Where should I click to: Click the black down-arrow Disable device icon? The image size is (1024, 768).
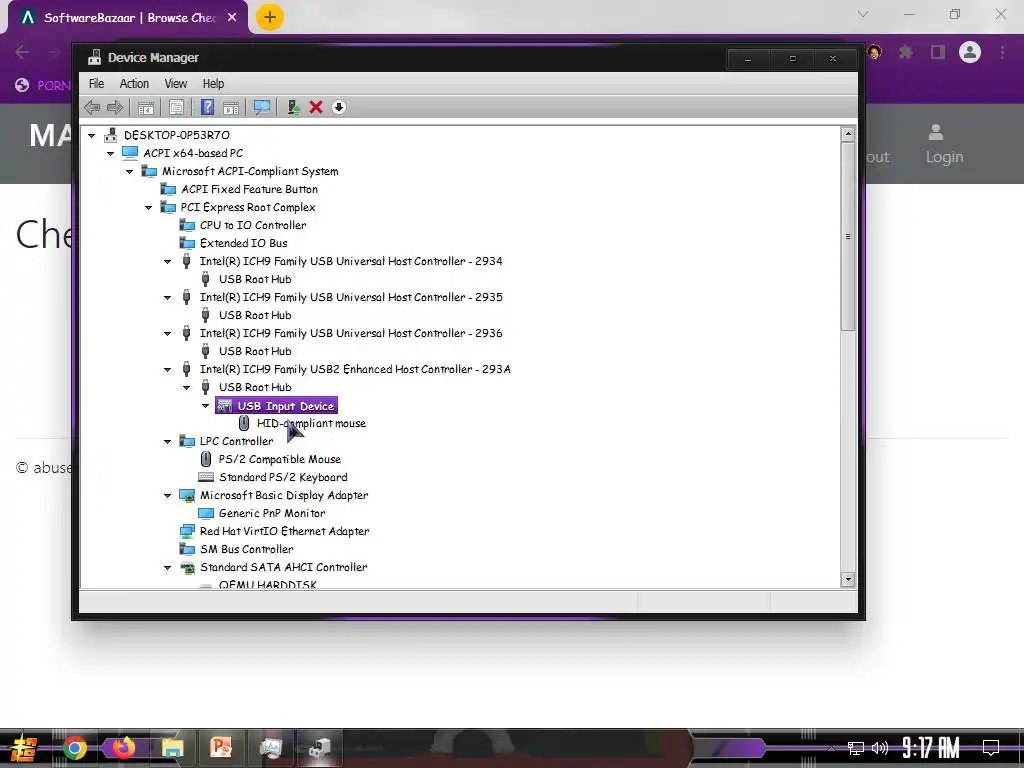(338, 107)
